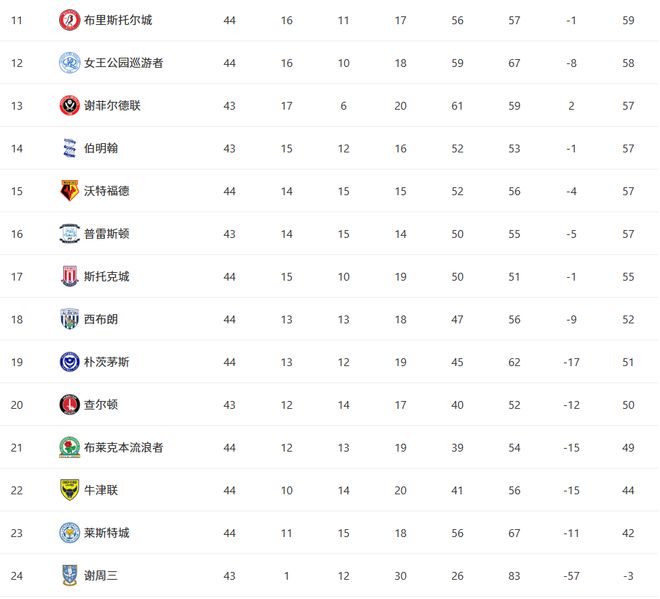The image size is (660, 599).
Task: Click the rank number 24 cell
Action: click(16, 575)
